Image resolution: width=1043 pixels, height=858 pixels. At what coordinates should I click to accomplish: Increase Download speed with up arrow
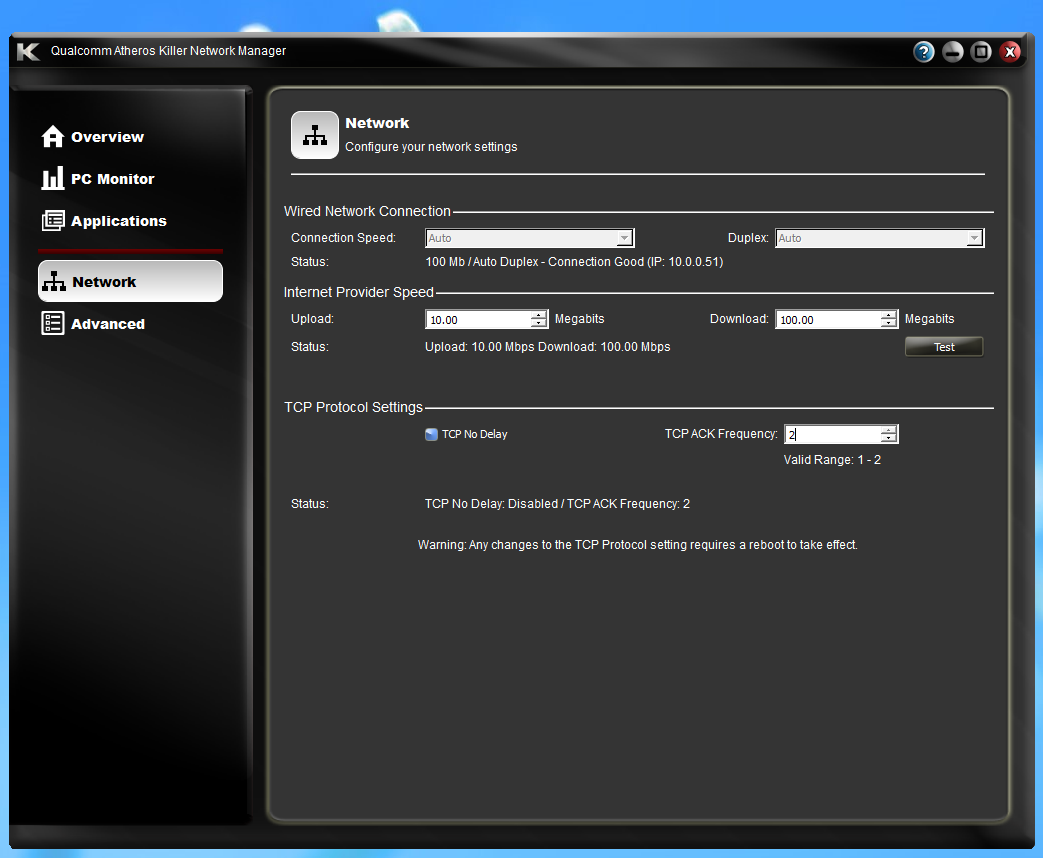click(x=889, y=315)
